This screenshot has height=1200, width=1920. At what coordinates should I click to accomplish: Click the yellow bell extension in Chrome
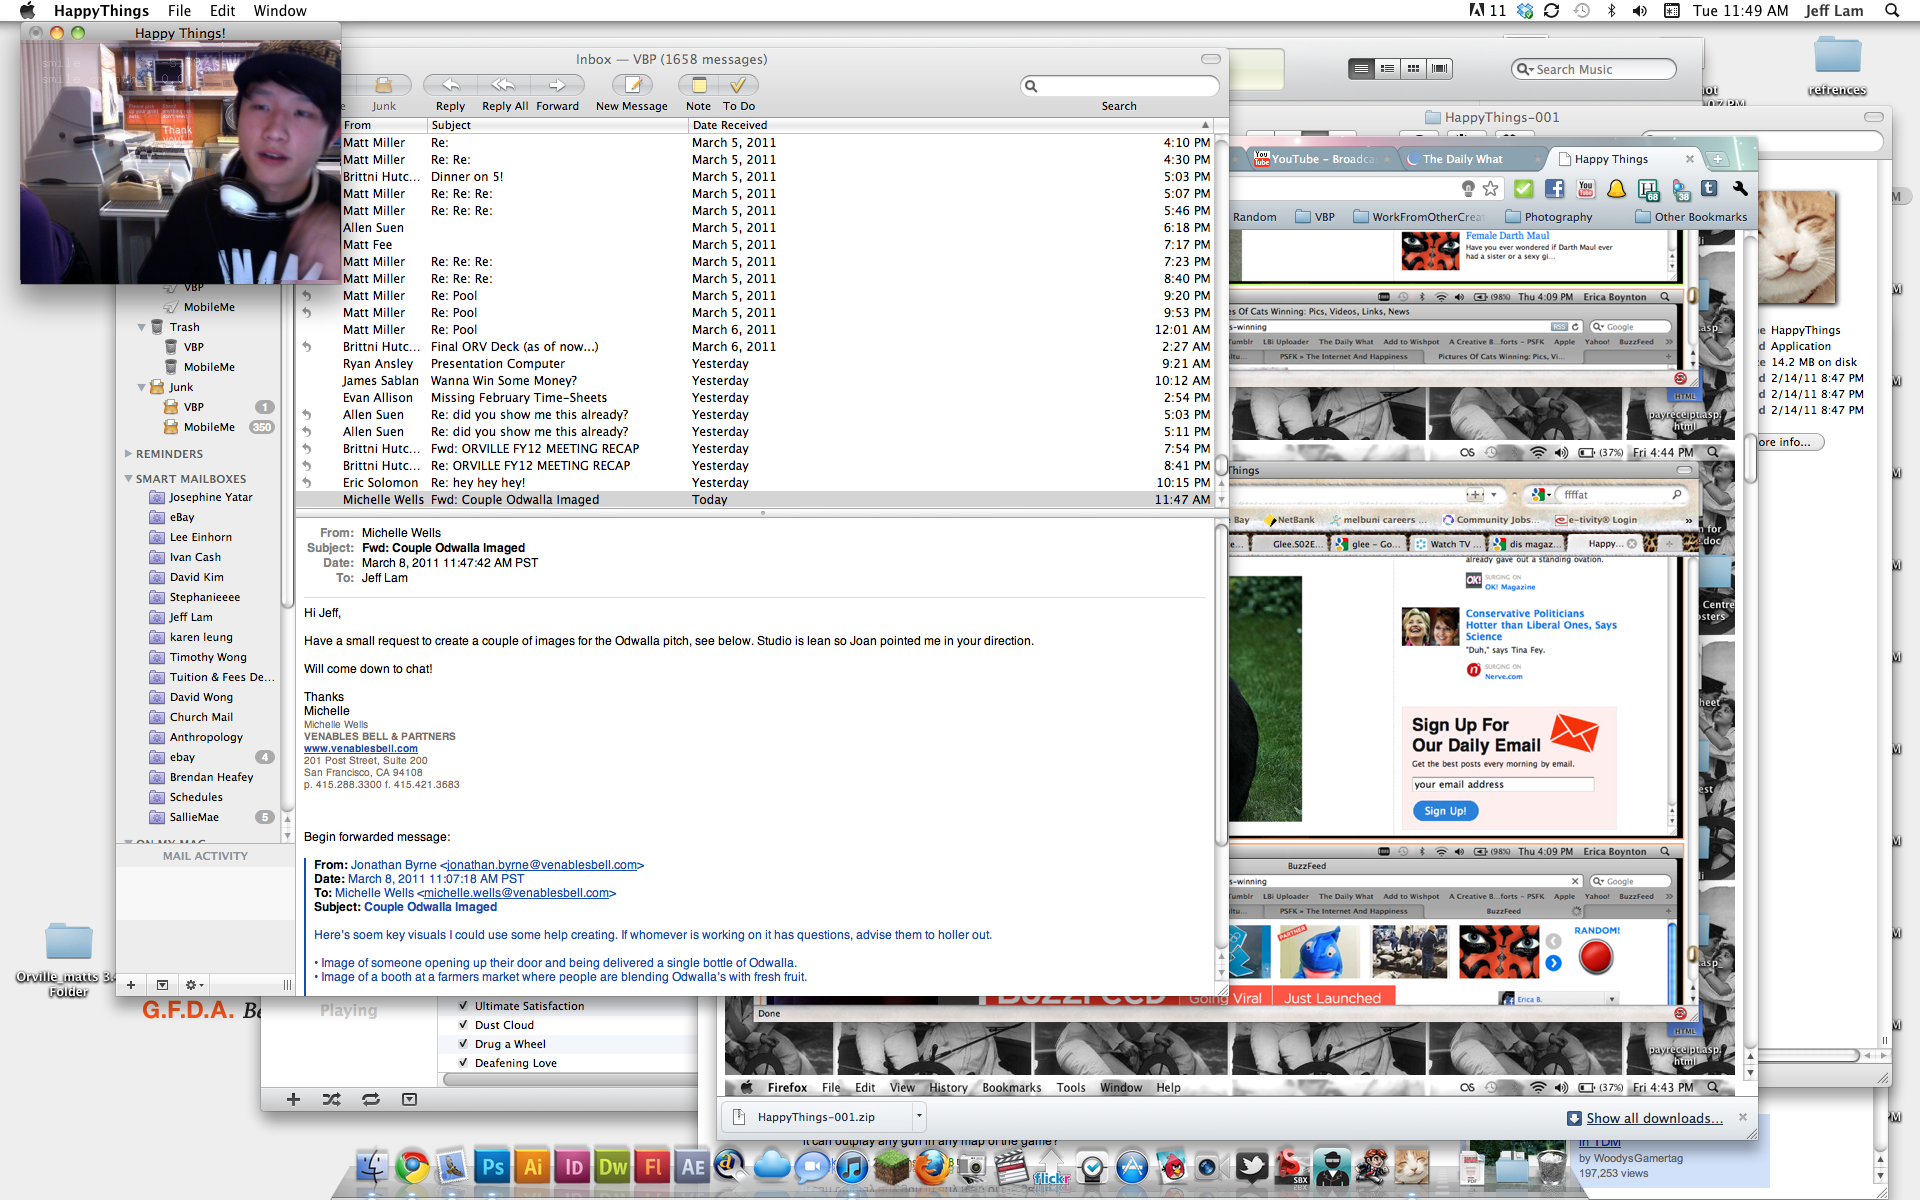pyautogui.click(x=1616, y=189)
